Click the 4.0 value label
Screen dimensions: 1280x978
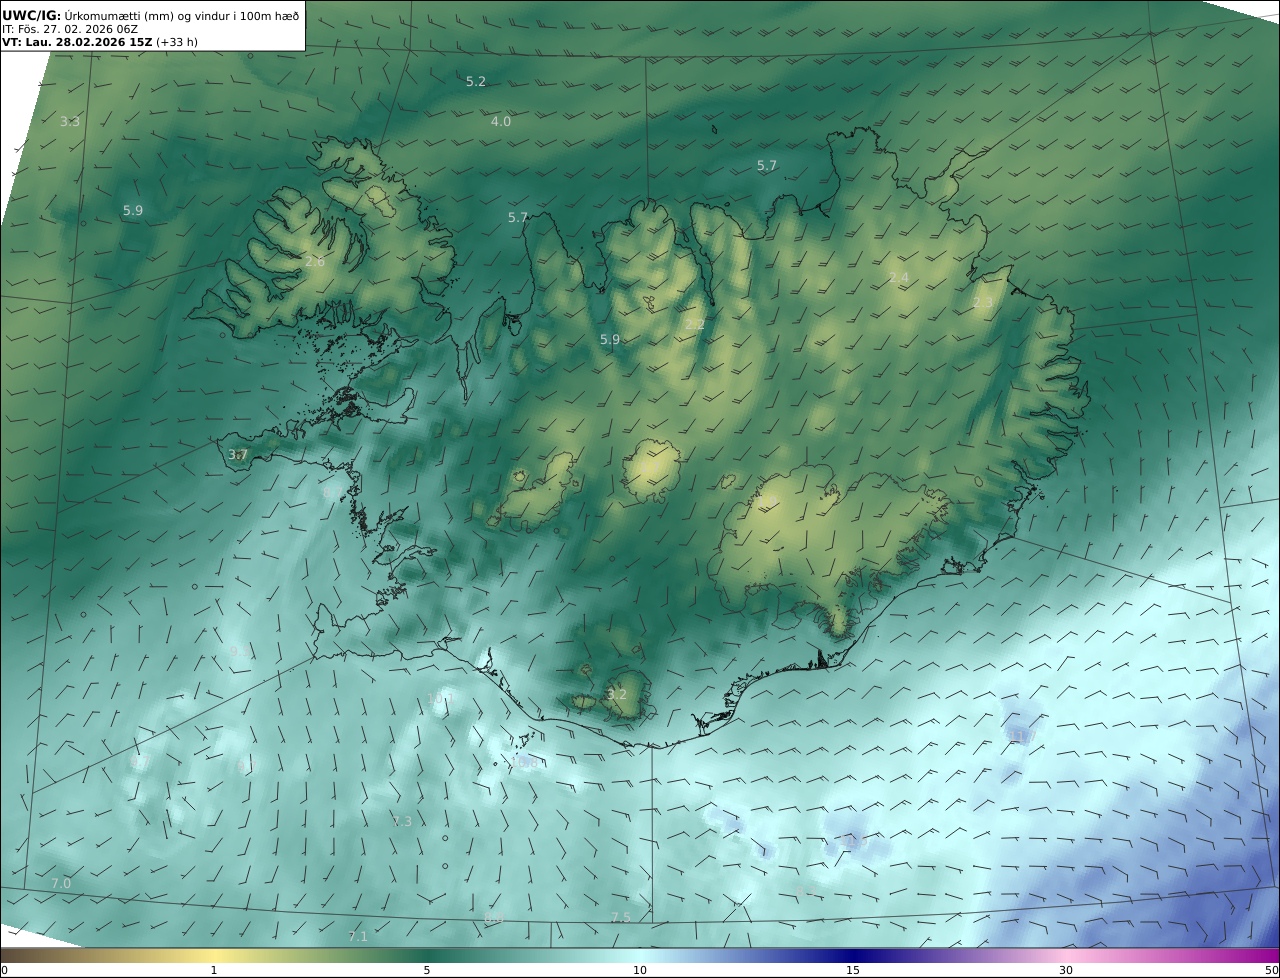501,122
